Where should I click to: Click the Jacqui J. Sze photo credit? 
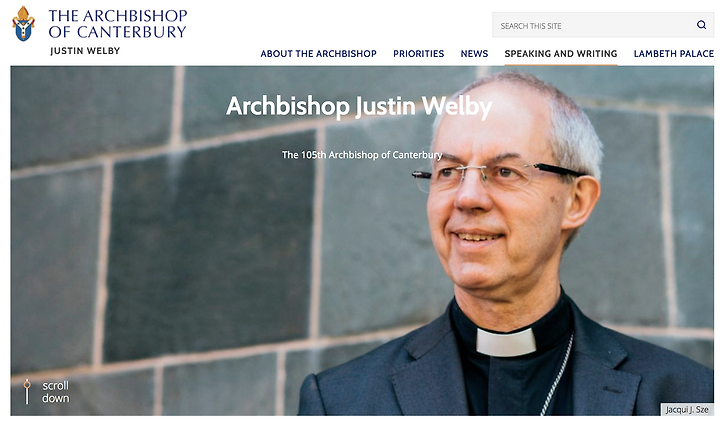(687, 409)
